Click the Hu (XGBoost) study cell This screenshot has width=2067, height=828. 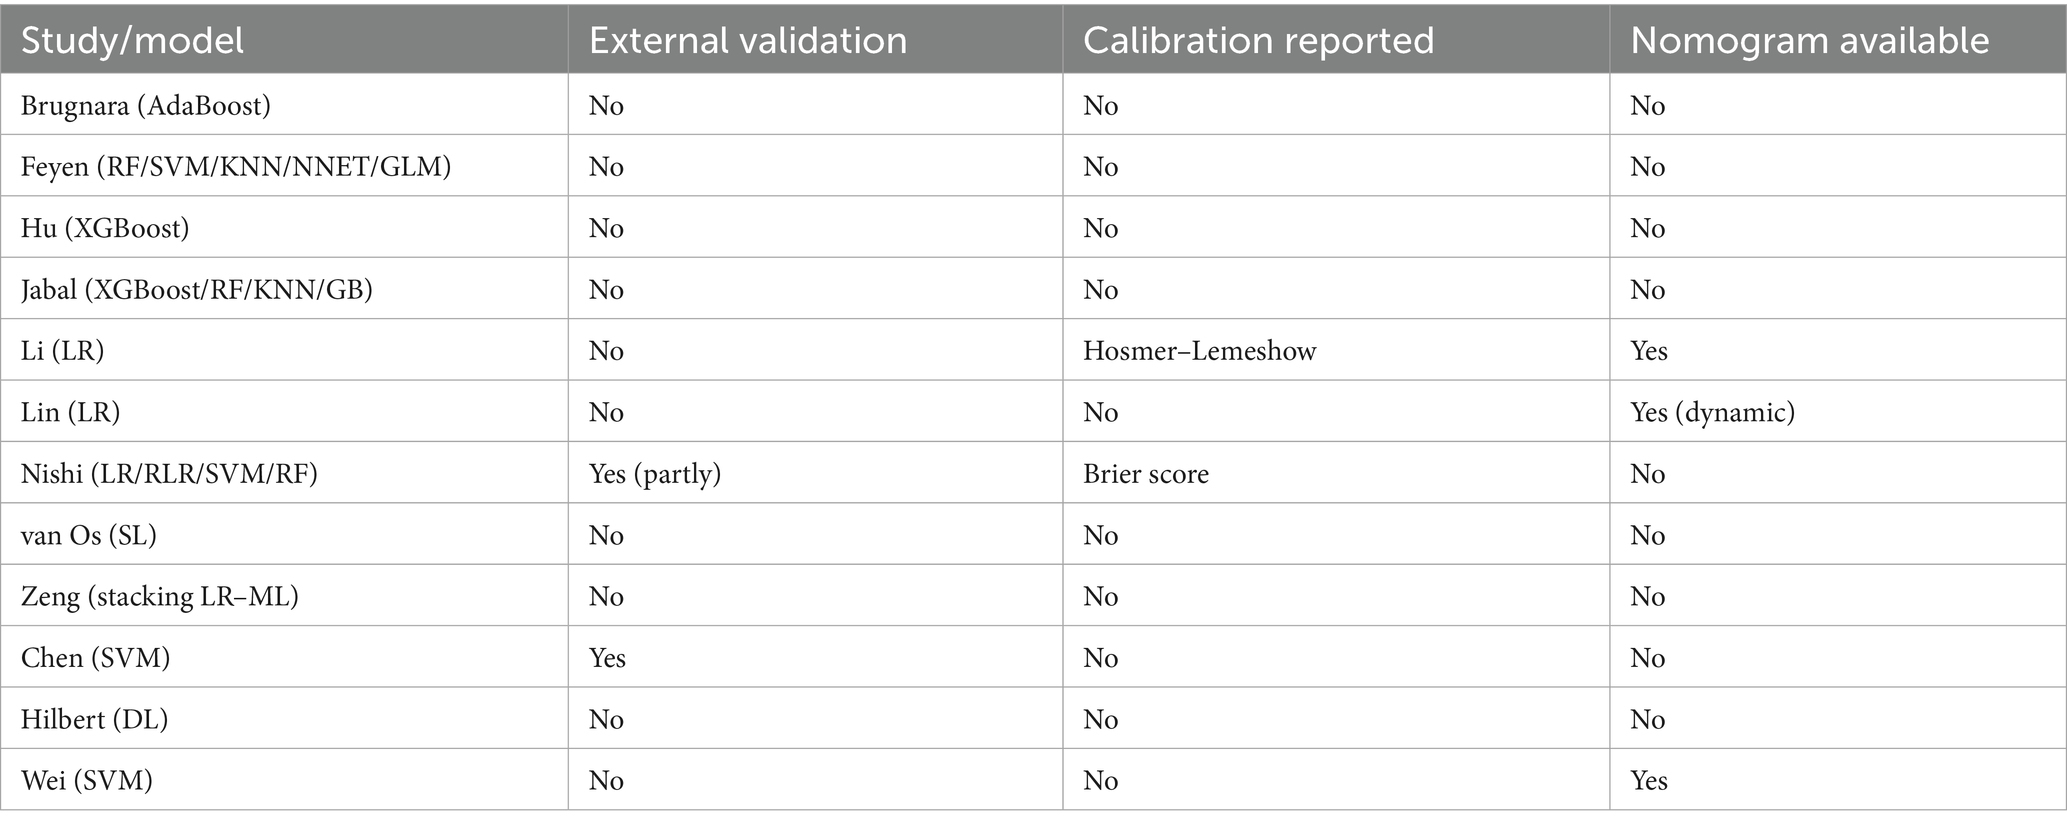105,228
